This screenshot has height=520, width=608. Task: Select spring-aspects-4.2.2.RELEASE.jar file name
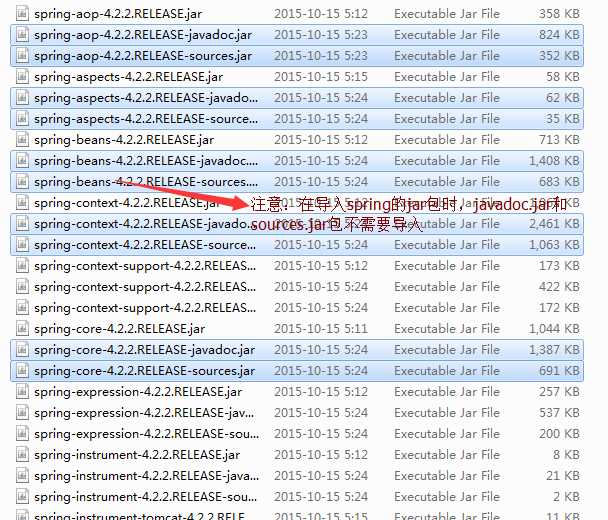128,77
